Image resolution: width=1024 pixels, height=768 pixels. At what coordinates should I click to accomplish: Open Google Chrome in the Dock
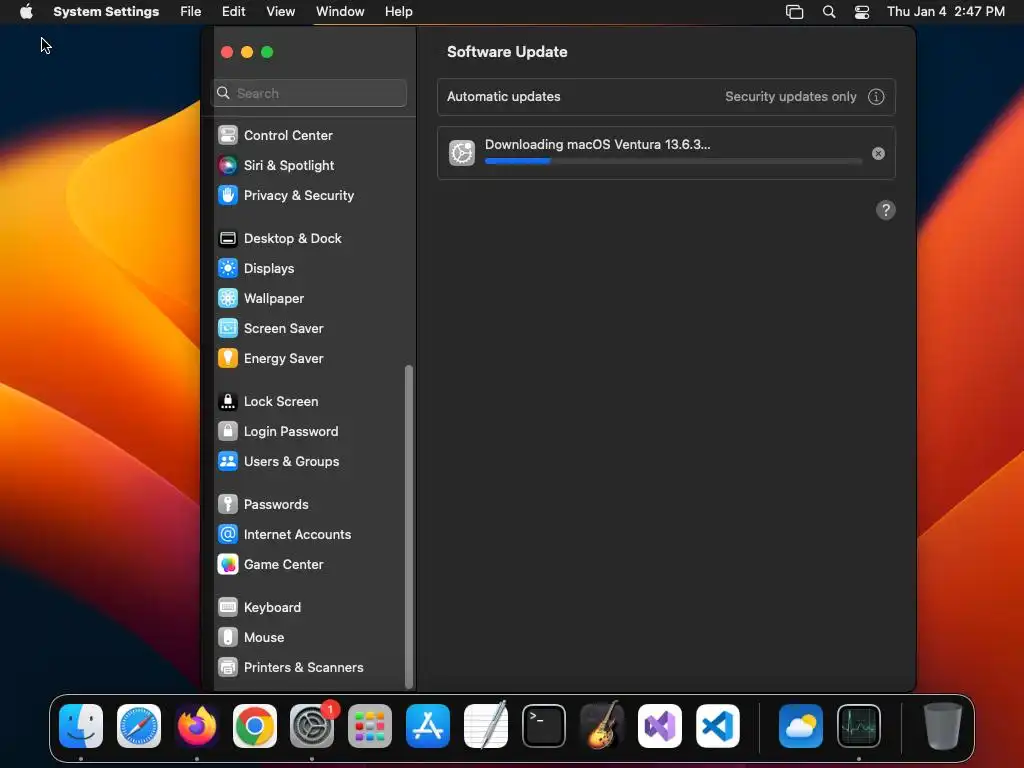point(255,726)
